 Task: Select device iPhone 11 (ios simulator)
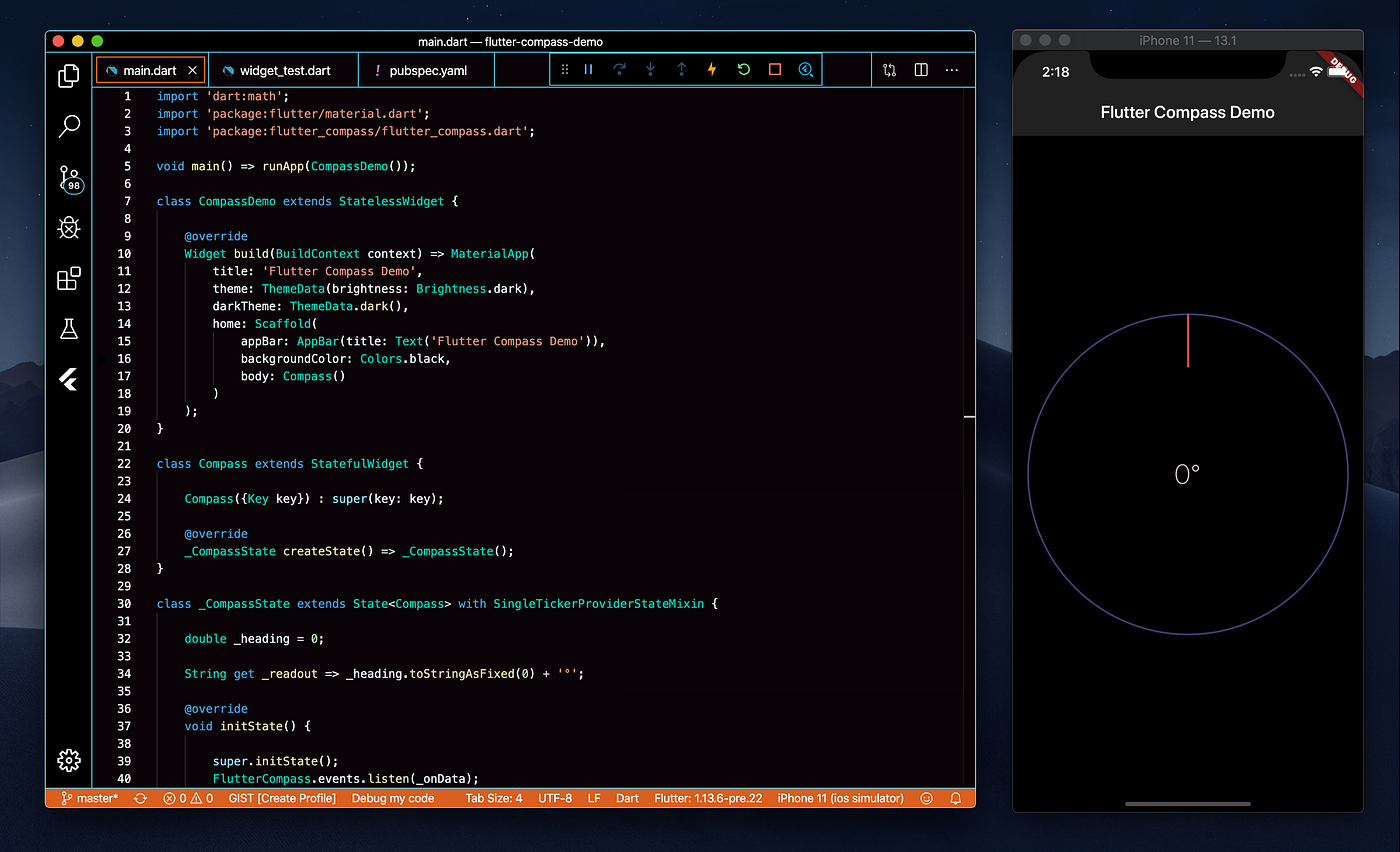[x=840, y=798]
